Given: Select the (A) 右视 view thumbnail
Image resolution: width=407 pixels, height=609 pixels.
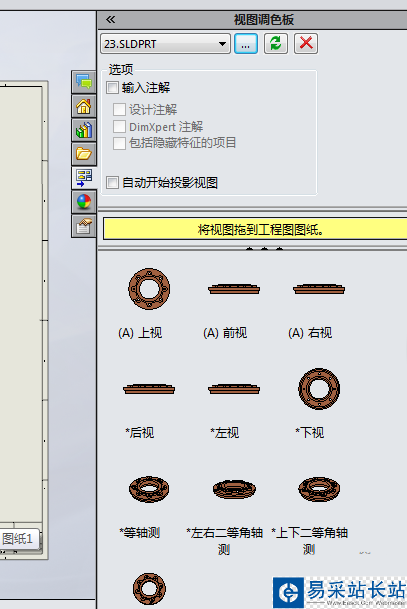Looking at the screenshot, I should (x=319, y=289).
